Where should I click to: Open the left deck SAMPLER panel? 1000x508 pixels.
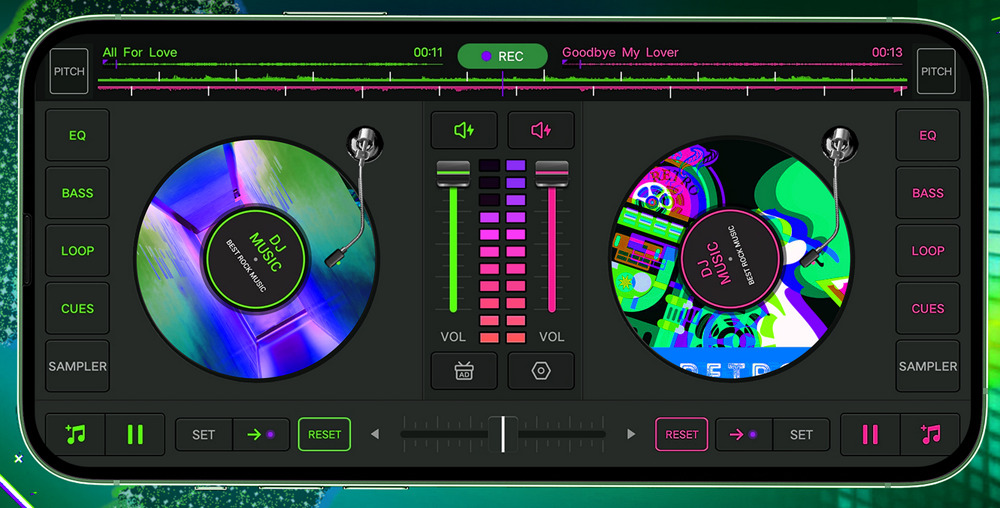point(77,366)
